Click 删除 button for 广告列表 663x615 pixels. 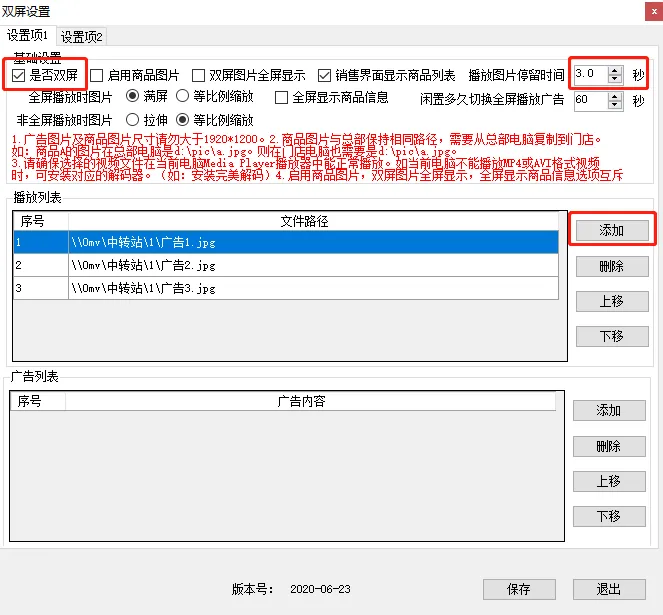pyautogui.click(x=609, y=446)
